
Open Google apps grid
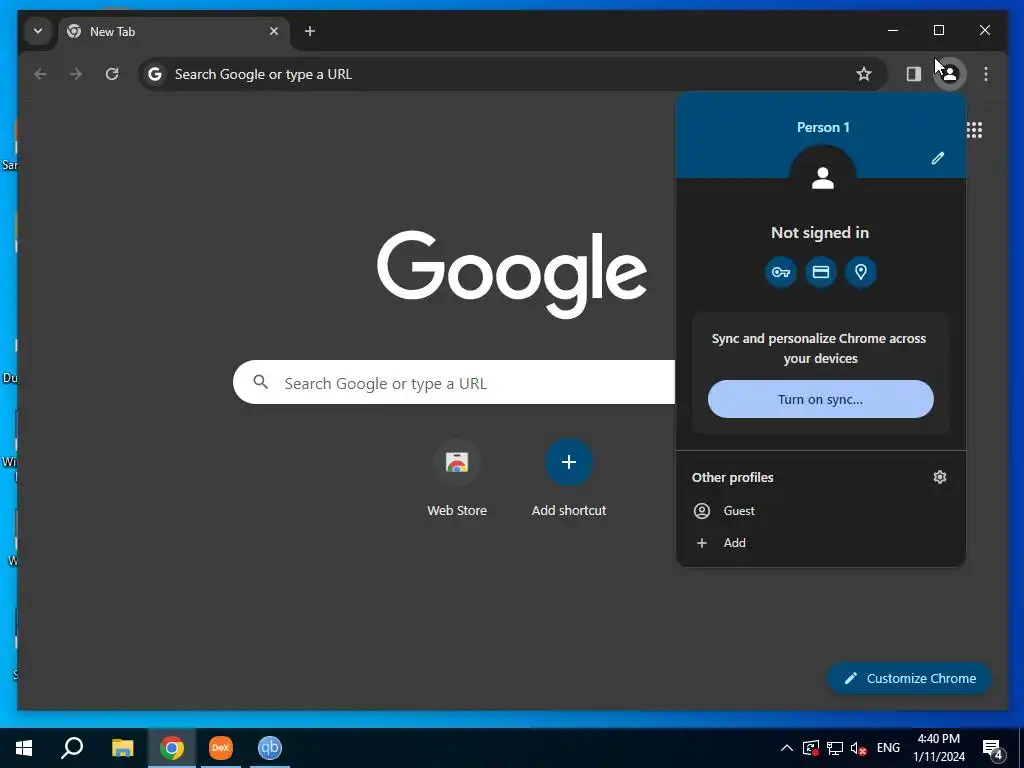(974, 130)
